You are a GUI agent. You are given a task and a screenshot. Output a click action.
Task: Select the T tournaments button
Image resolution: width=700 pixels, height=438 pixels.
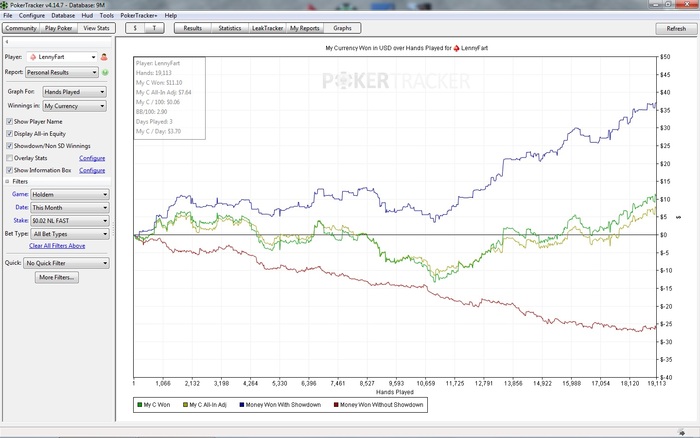pos(154,28)
